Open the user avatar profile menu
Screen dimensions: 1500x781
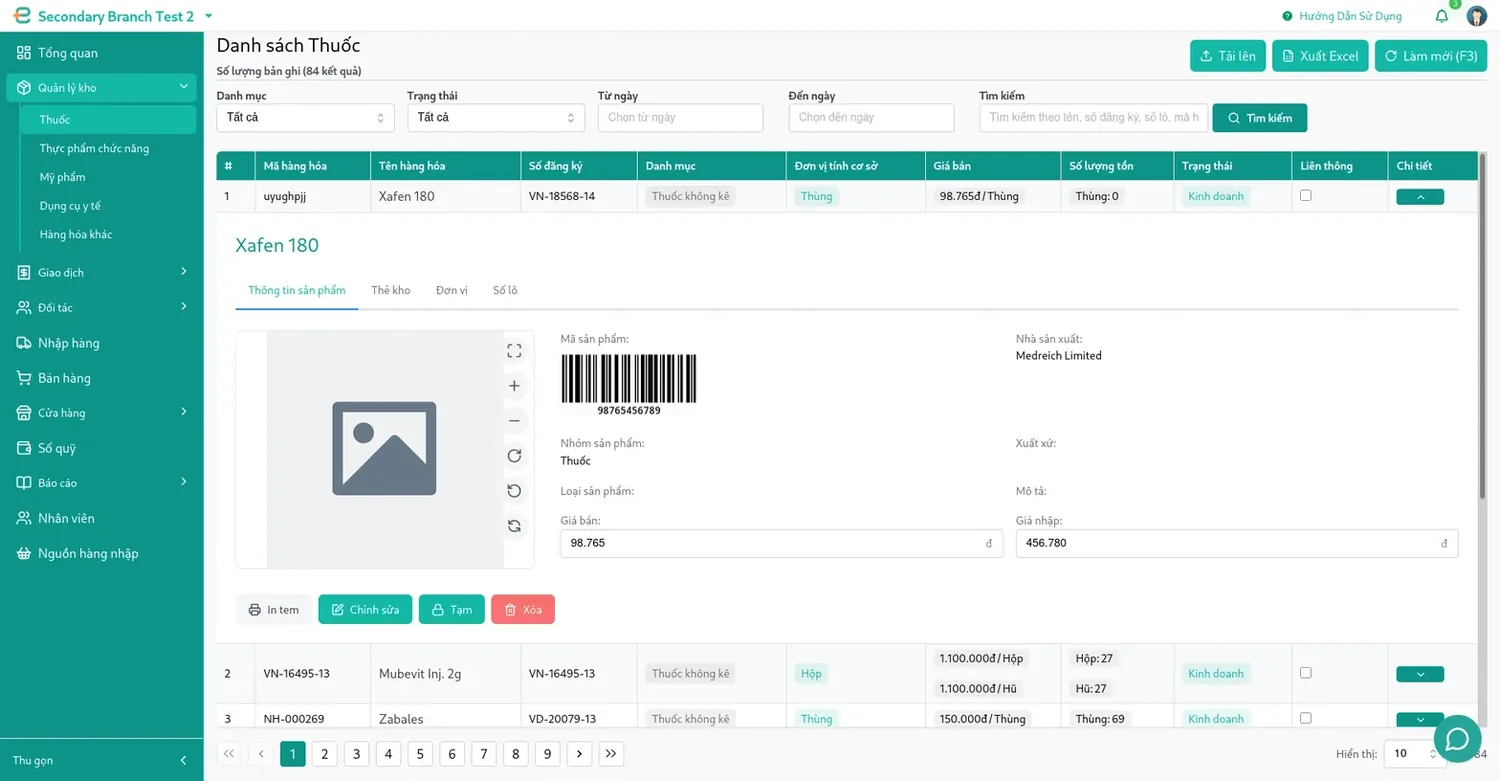point(1477,16)
